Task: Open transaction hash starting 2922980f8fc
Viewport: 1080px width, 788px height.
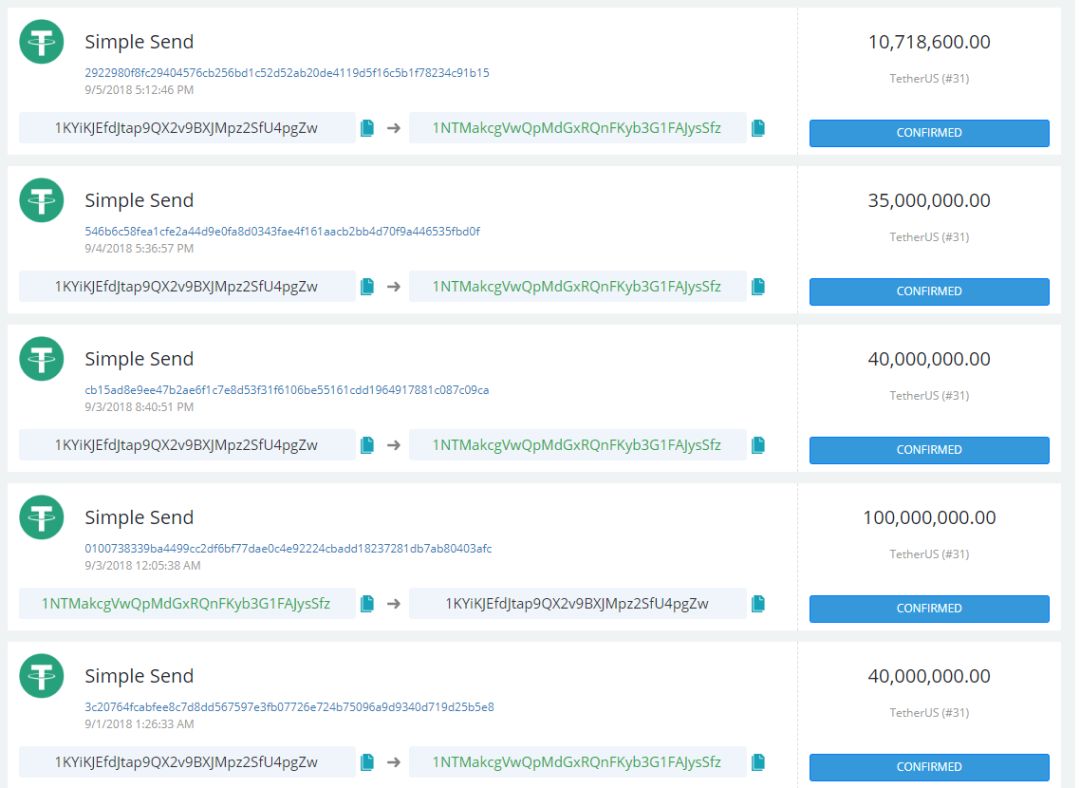Action: pyautogui.click(x=287, y=72)
